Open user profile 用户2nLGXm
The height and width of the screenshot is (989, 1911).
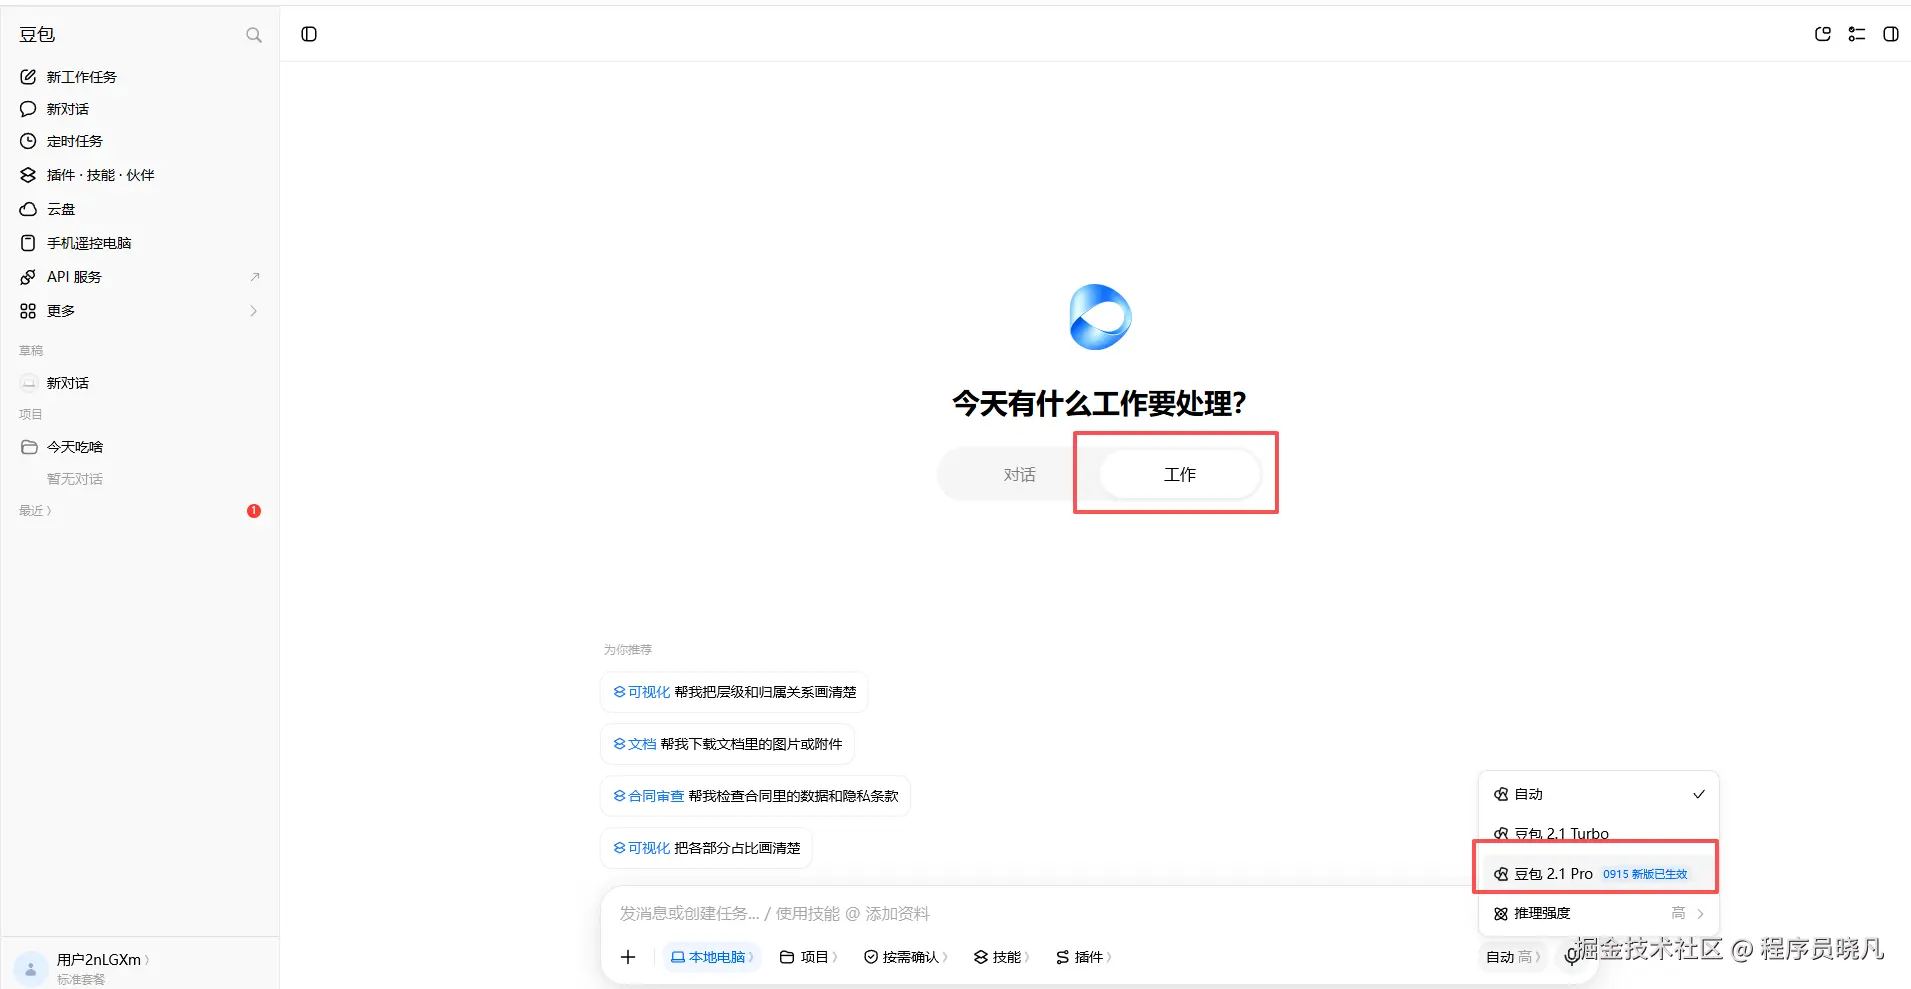pos(103,960)
